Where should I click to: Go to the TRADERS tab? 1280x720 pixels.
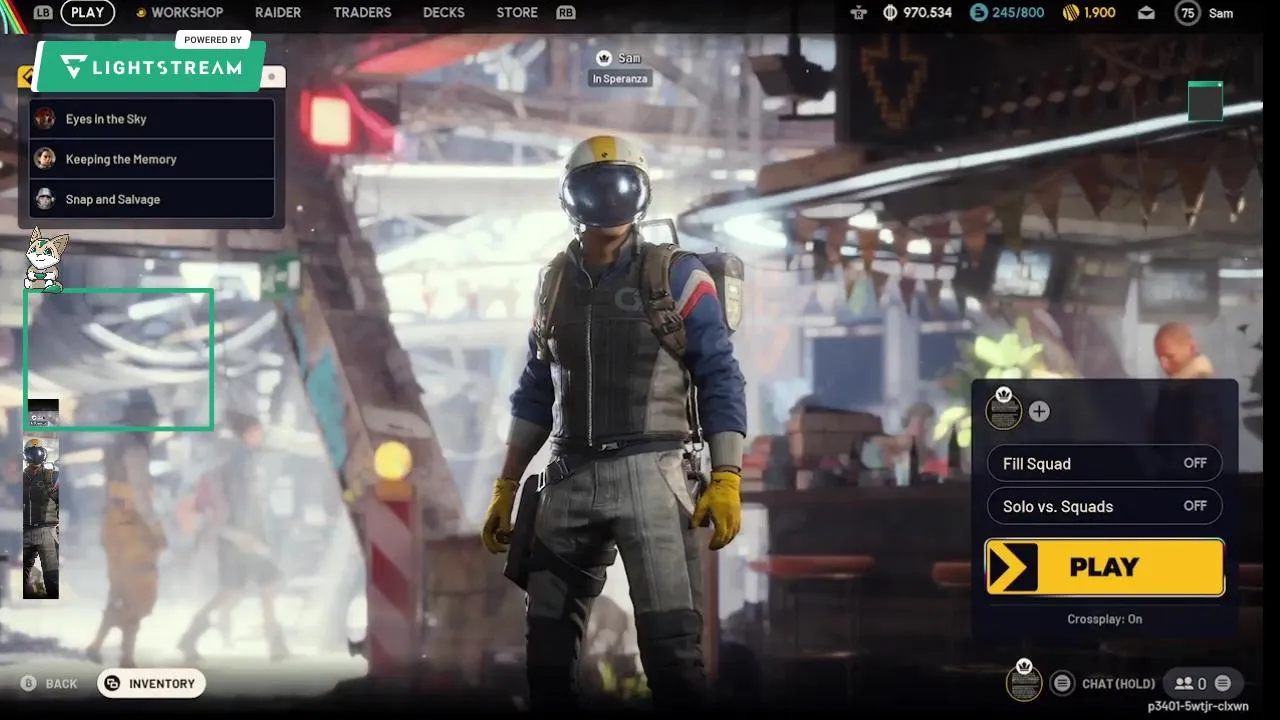362,13
